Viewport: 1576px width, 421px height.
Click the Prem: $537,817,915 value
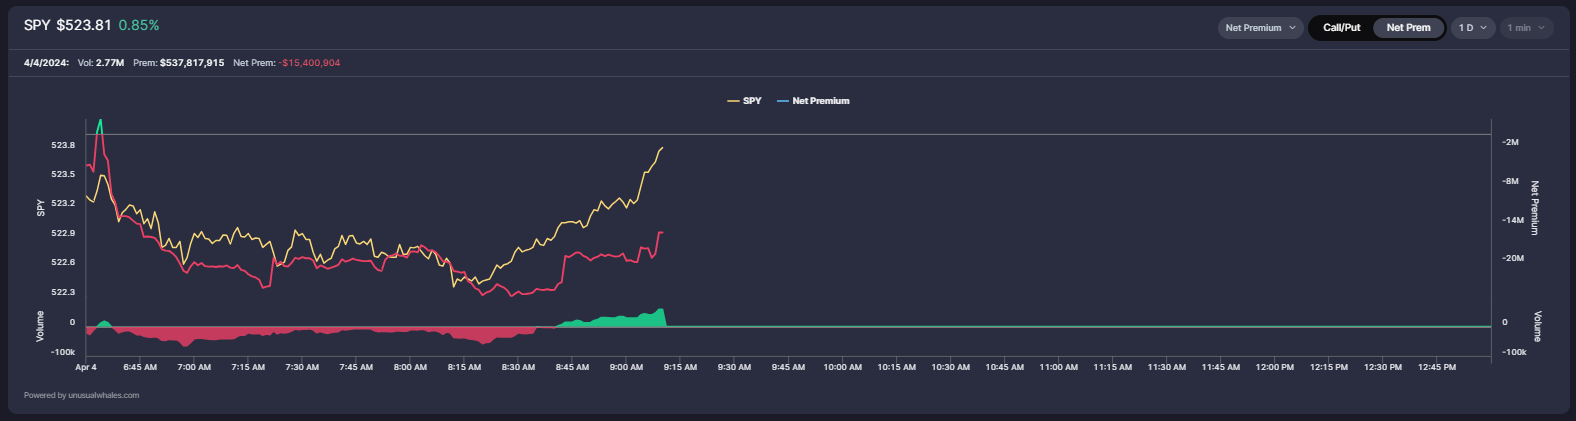[x=178, y=63]
